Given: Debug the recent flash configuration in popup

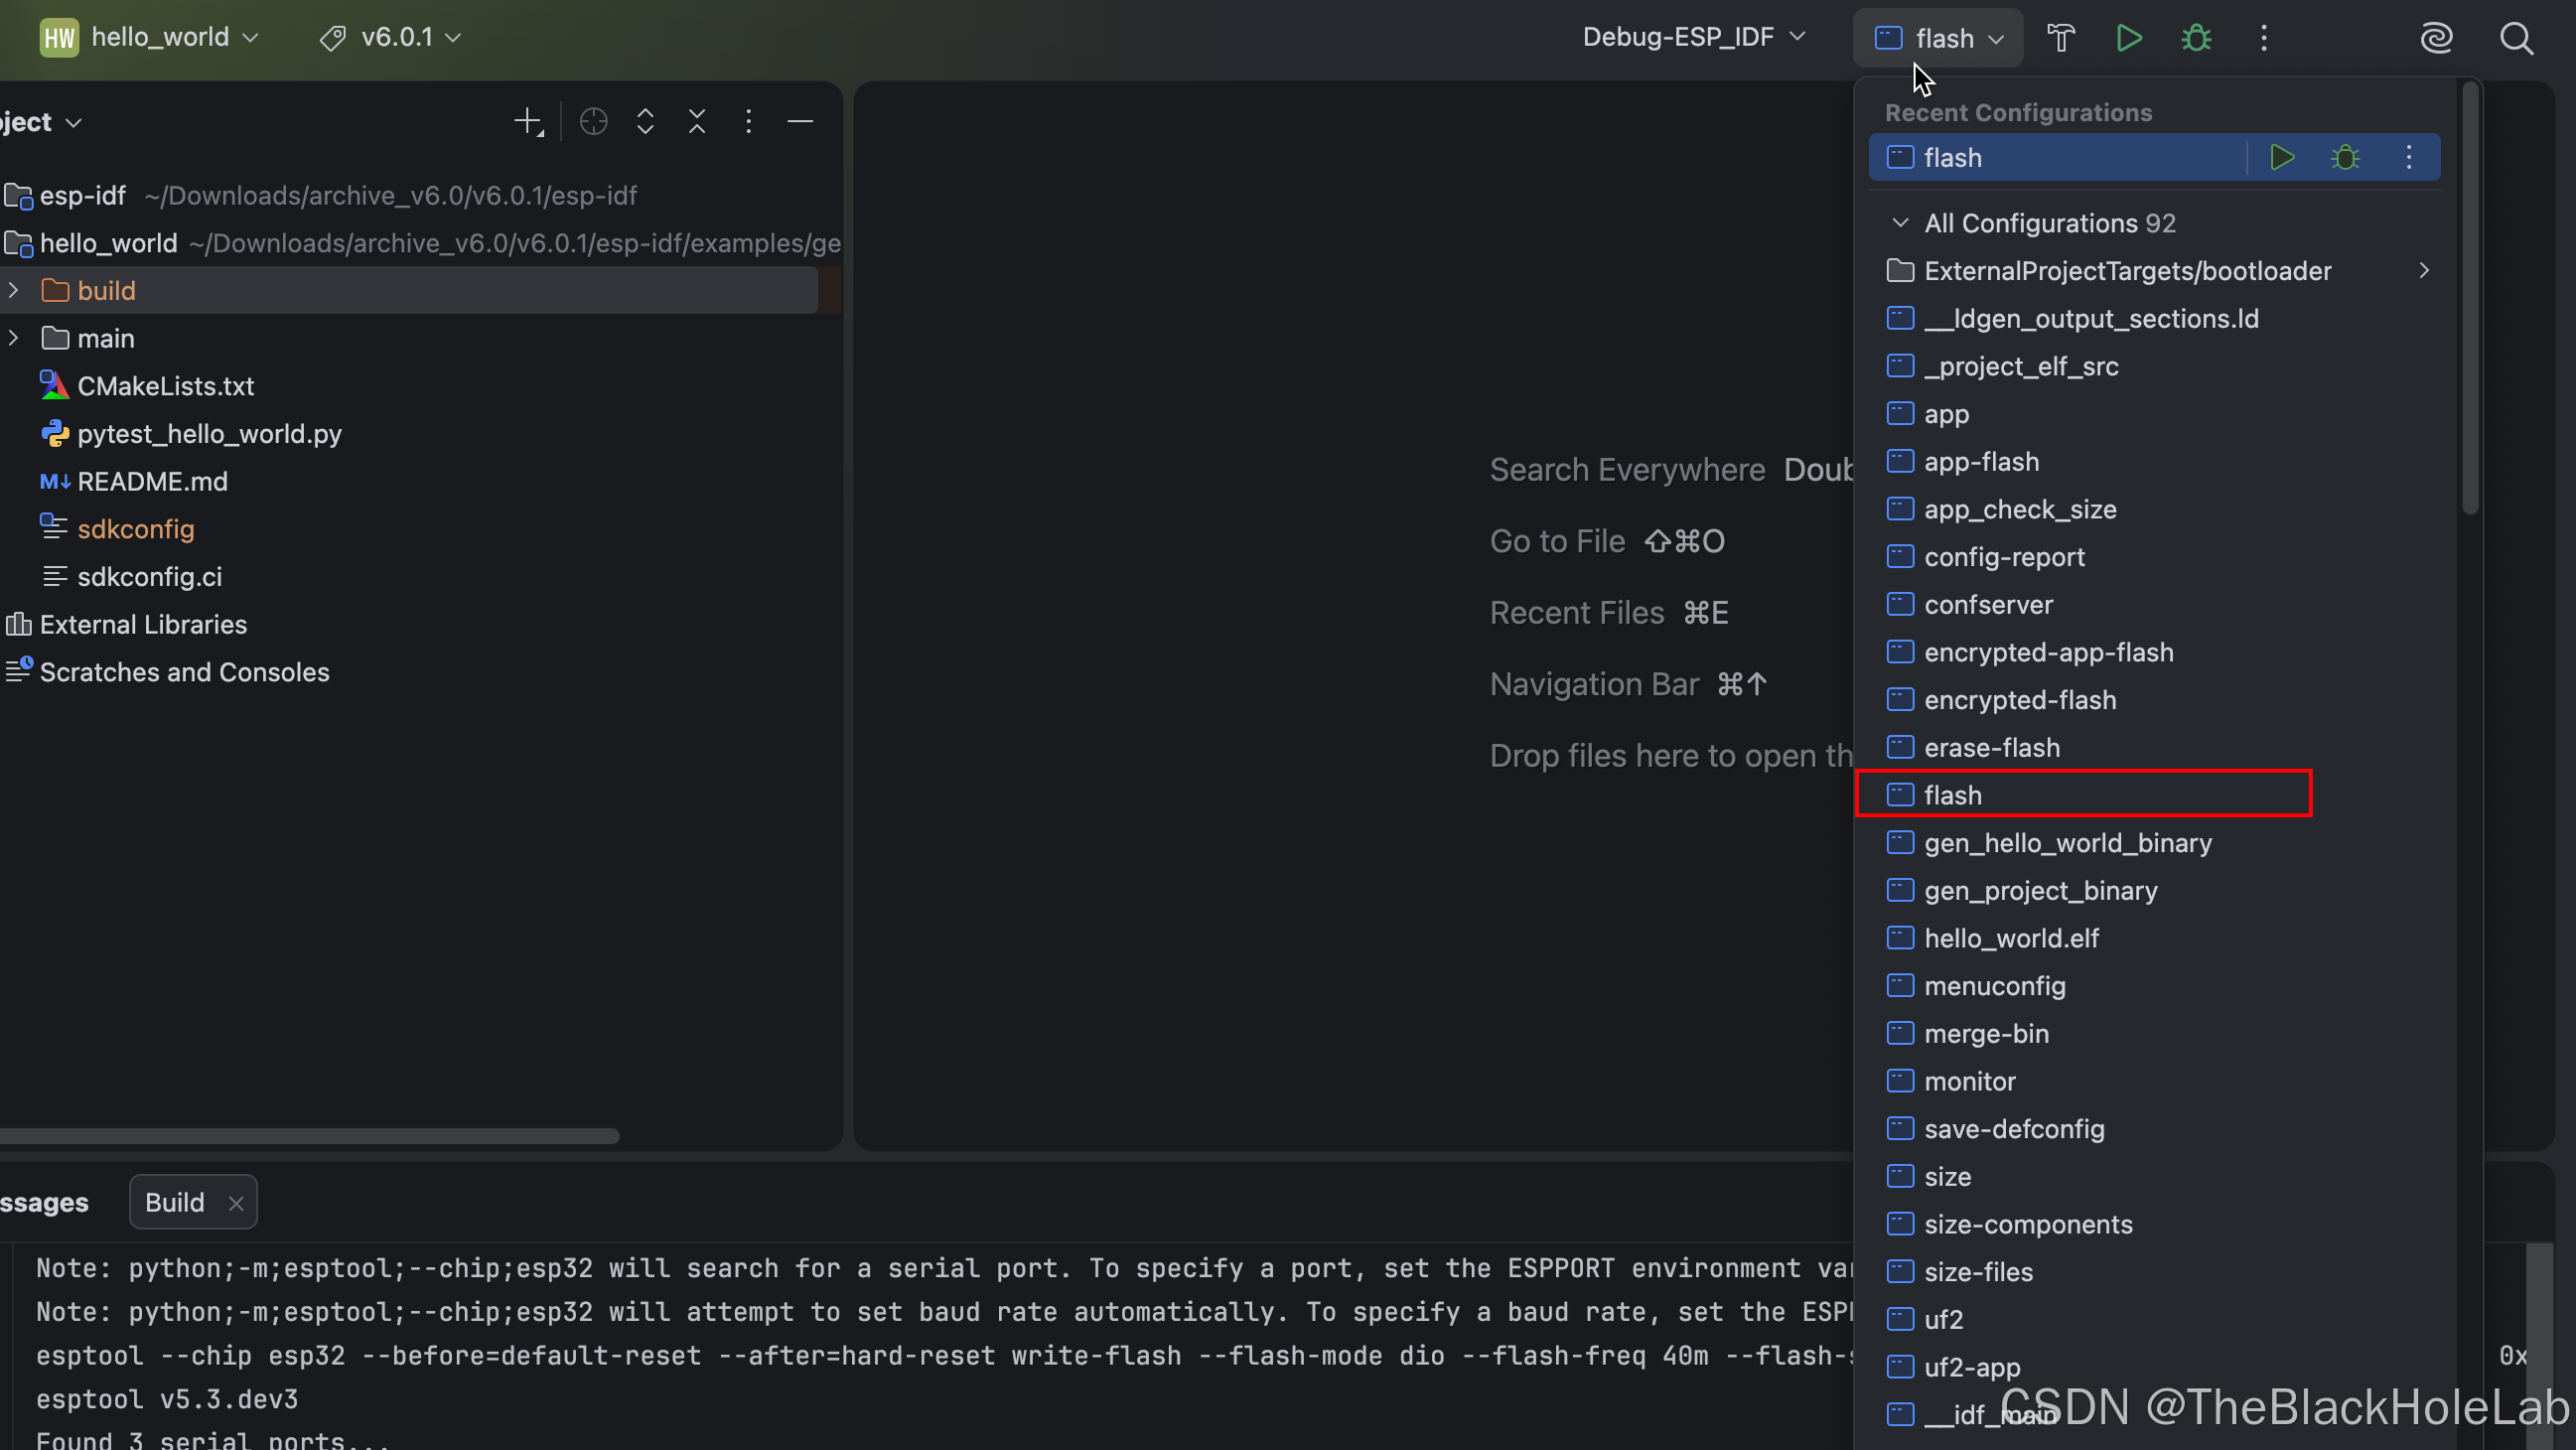Looking at the screenshot, I should 2345,158.
